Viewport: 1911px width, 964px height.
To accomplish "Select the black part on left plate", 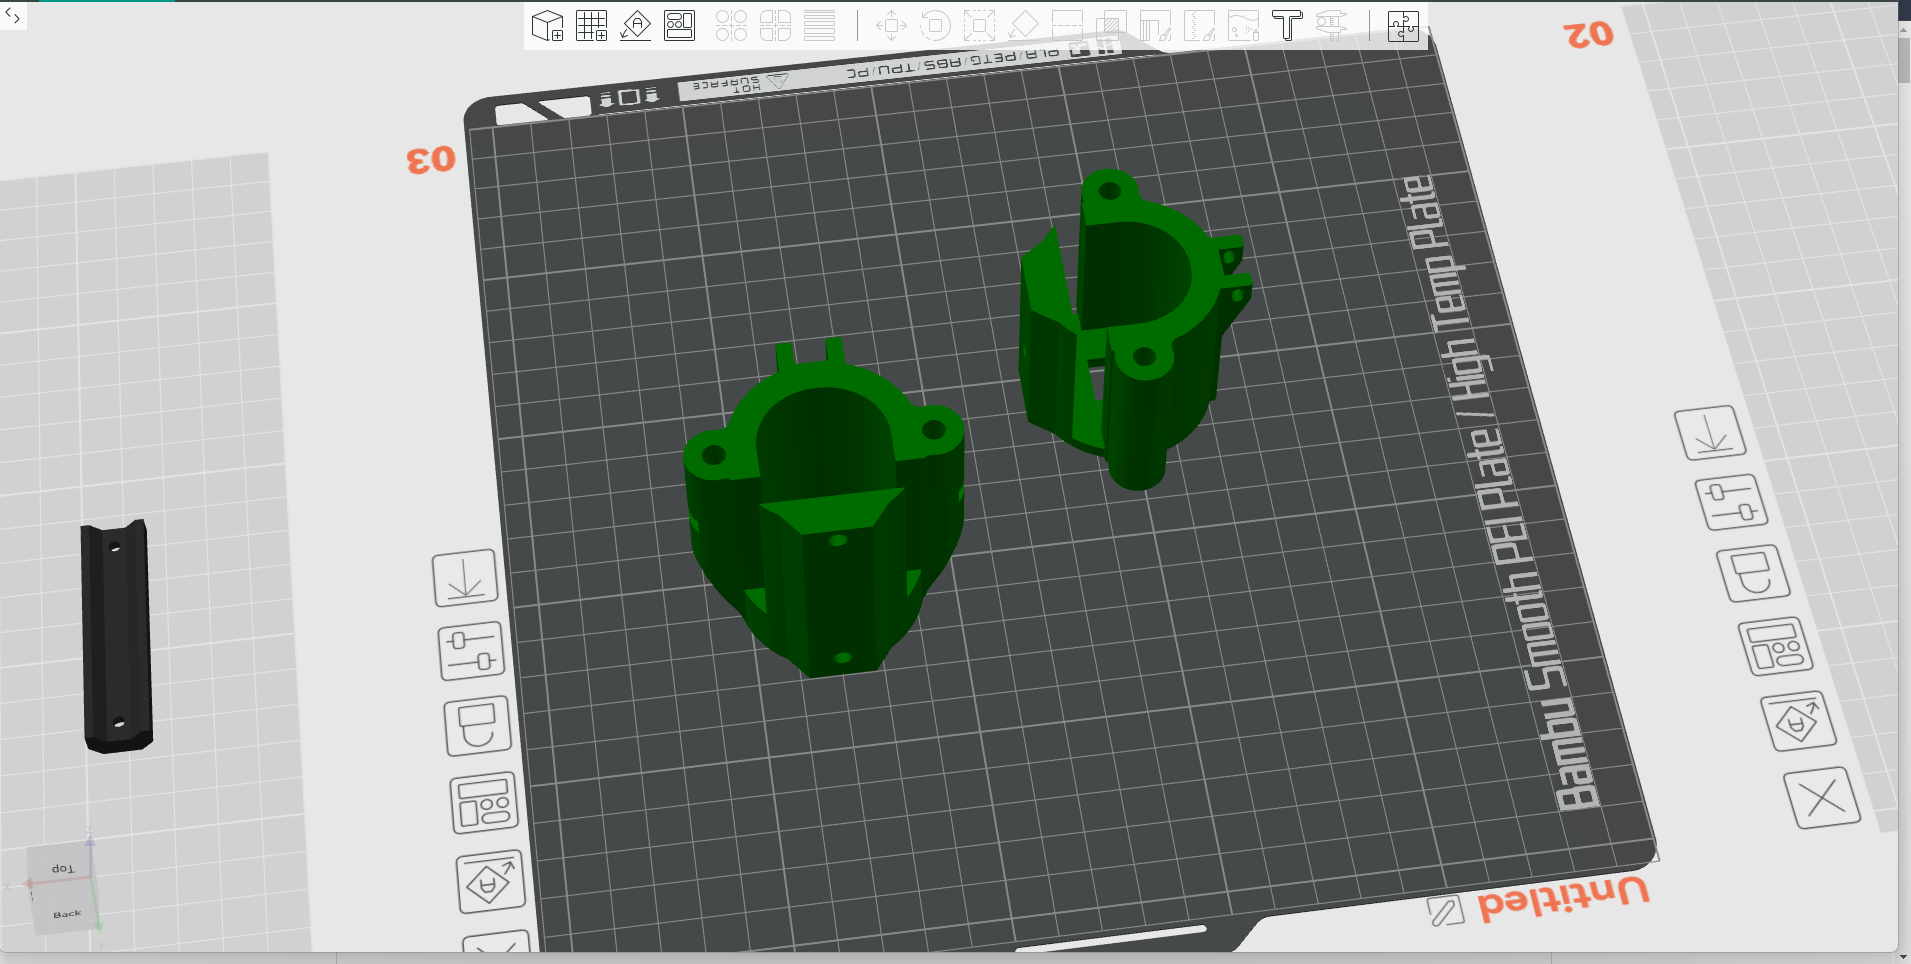I will tap(117, 636).
